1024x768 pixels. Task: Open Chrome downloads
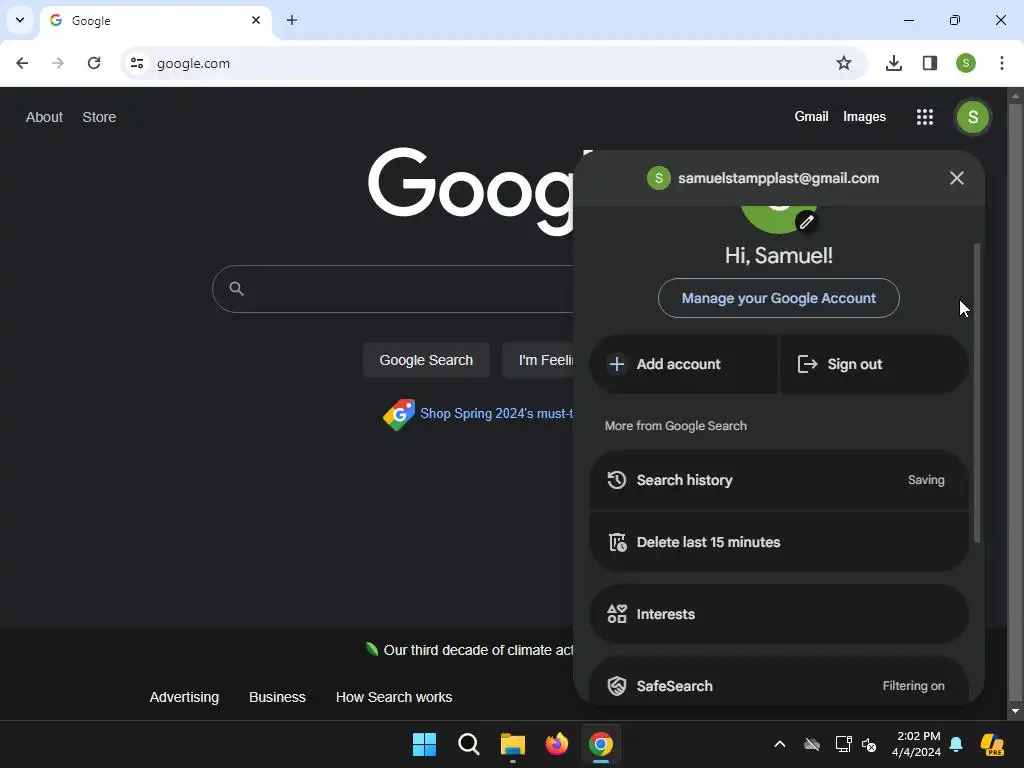(x=893, y=63)
